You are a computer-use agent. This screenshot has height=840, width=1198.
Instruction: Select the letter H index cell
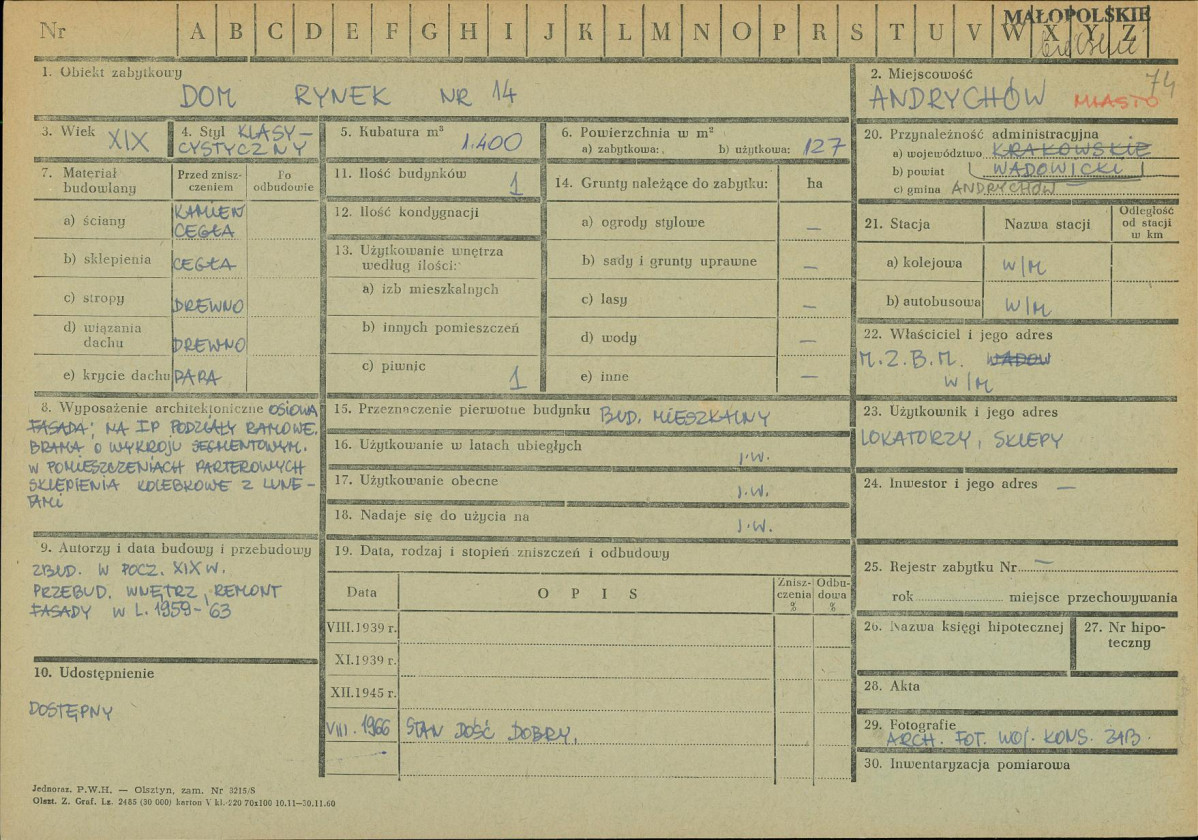[x=468, y=31]
